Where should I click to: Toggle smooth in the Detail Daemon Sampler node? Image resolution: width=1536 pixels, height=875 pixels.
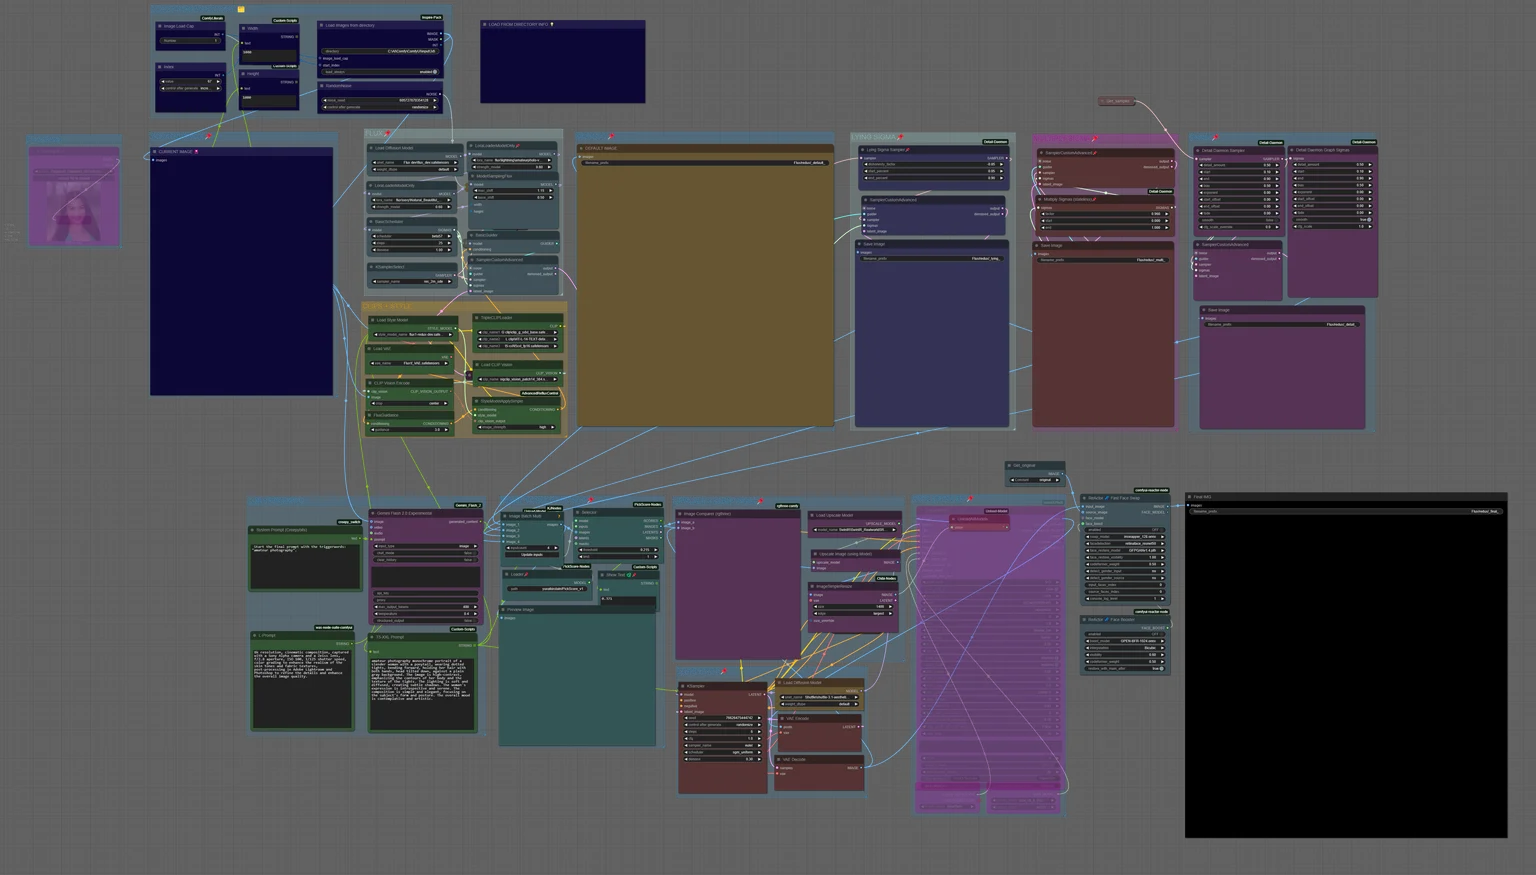click(x=1238, y=220)
